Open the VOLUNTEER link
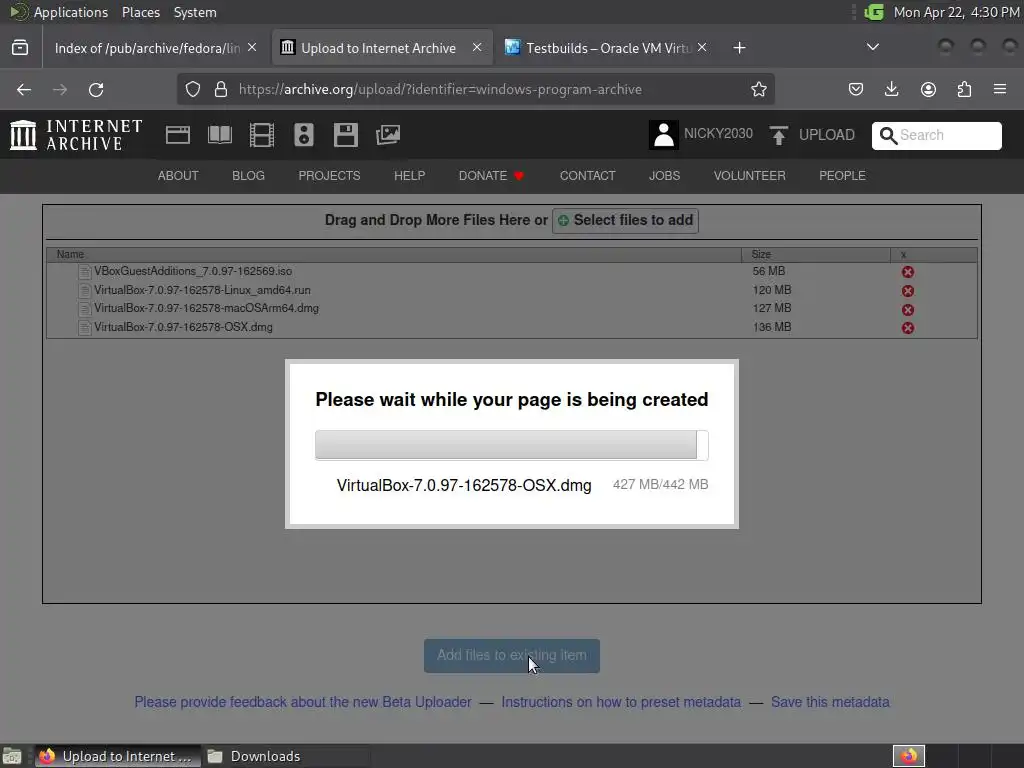The height and width of the screenshot is (768, 1024). pos(750,176)
